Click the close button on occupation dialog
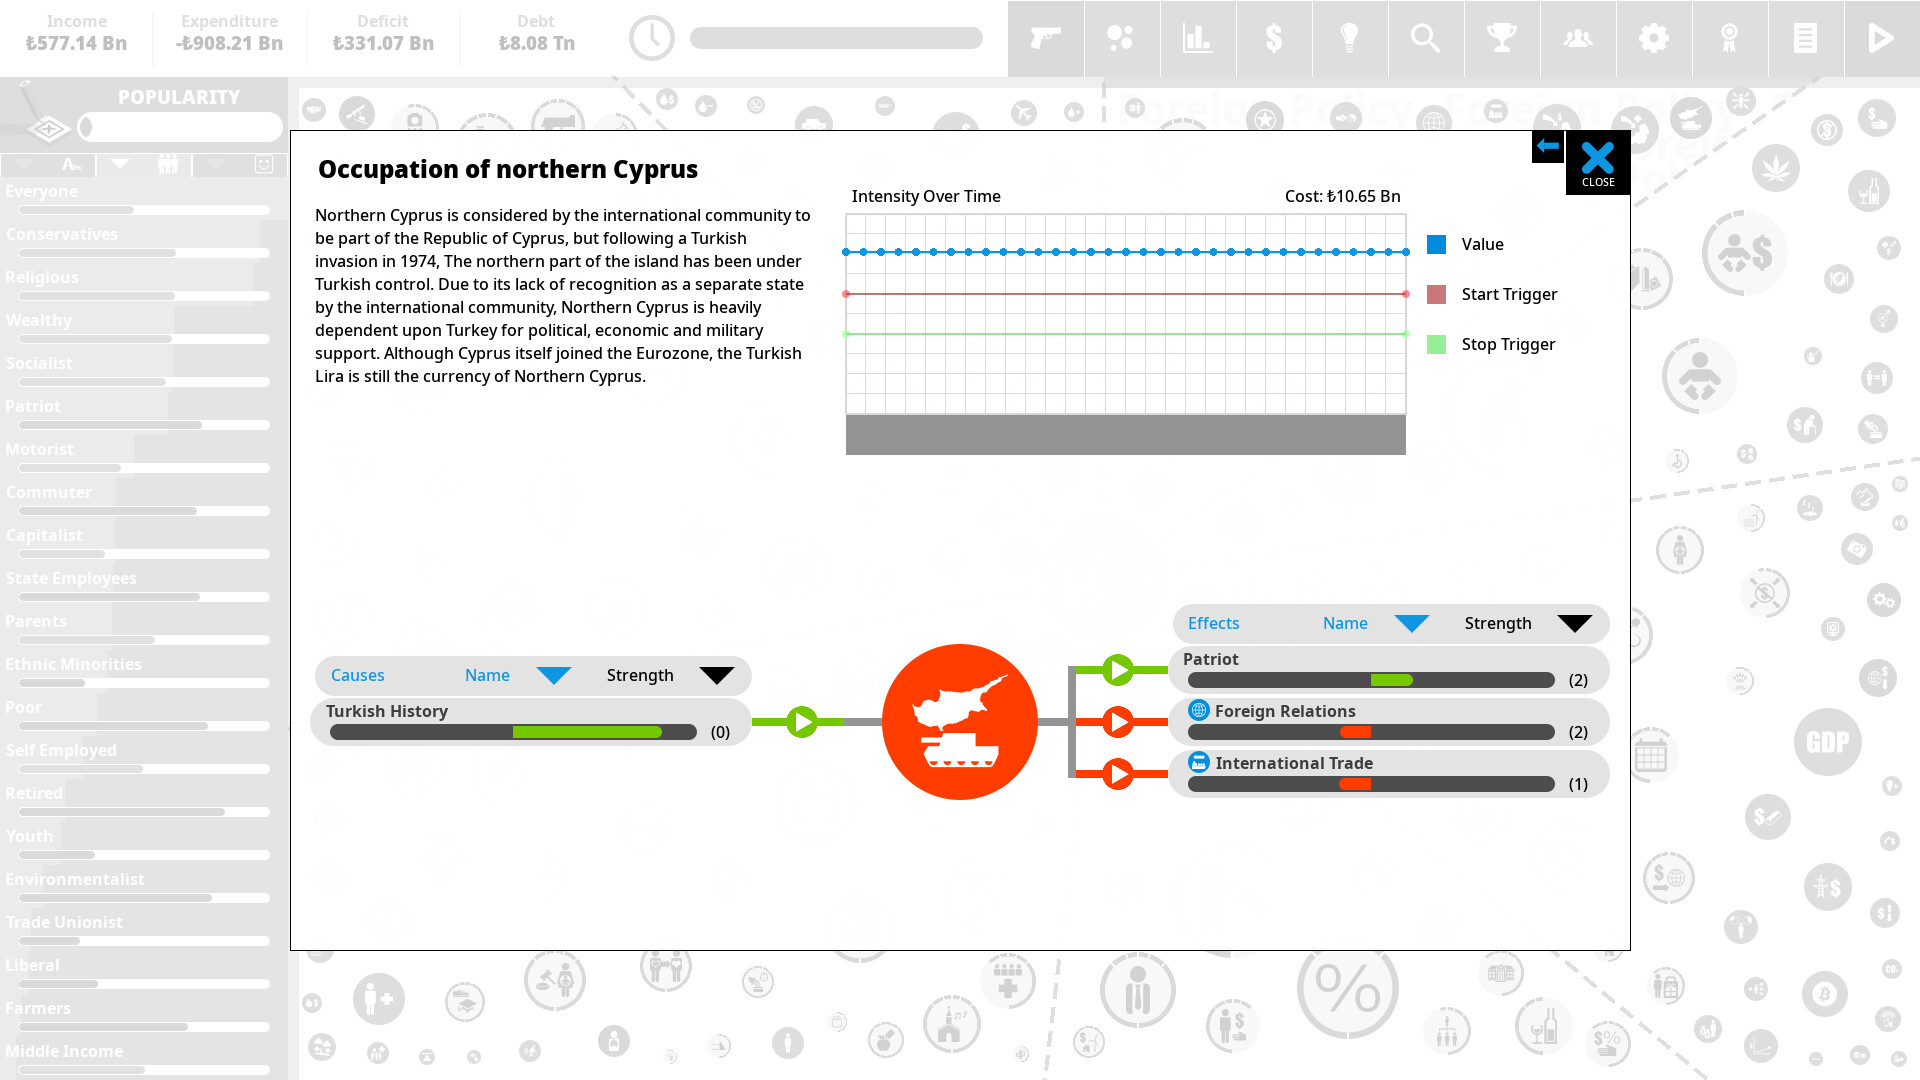 tap(1598, 160)
